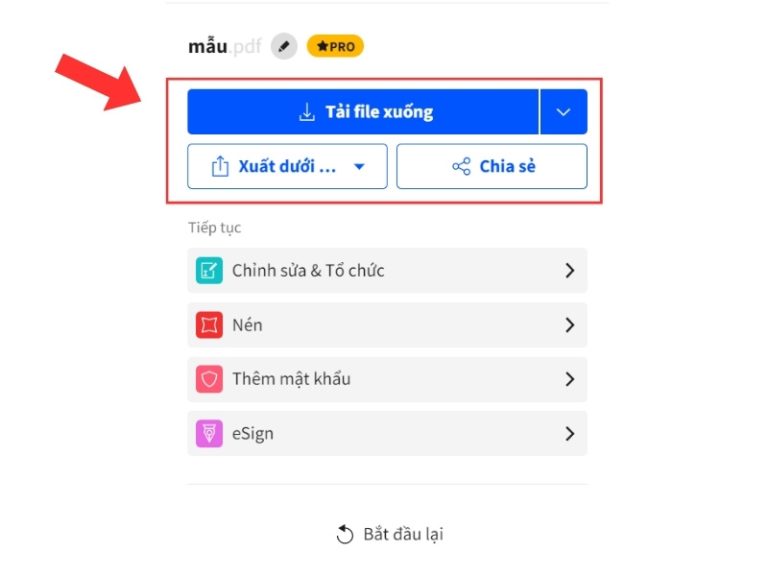Click the Tải file xuống button

tap(362, 112)
